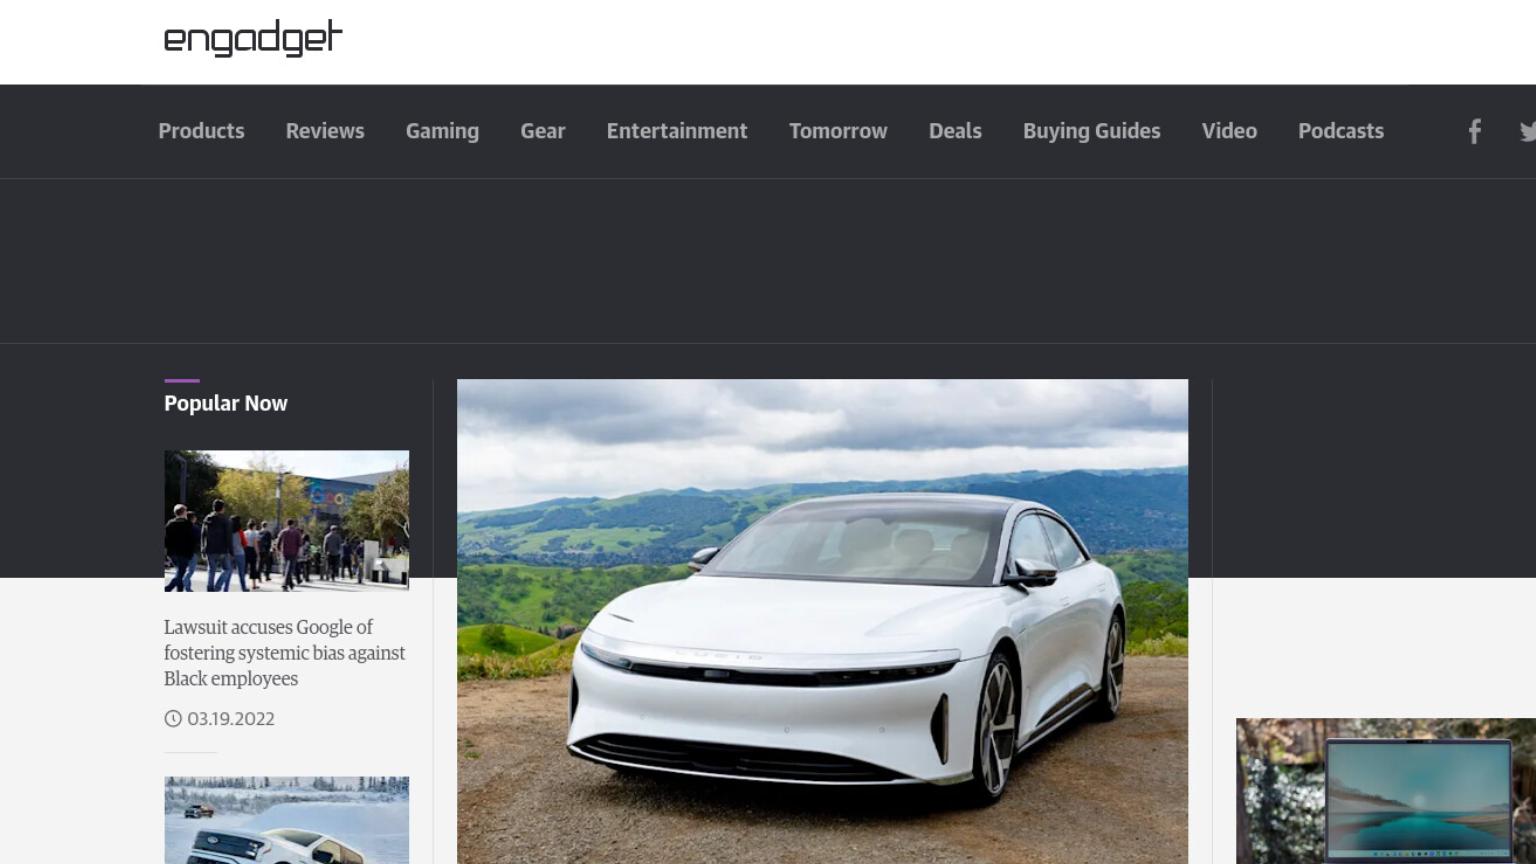Screen dimensions: 1536x864
Task: Click the Engadget logo
Action: tap(253, 38)
